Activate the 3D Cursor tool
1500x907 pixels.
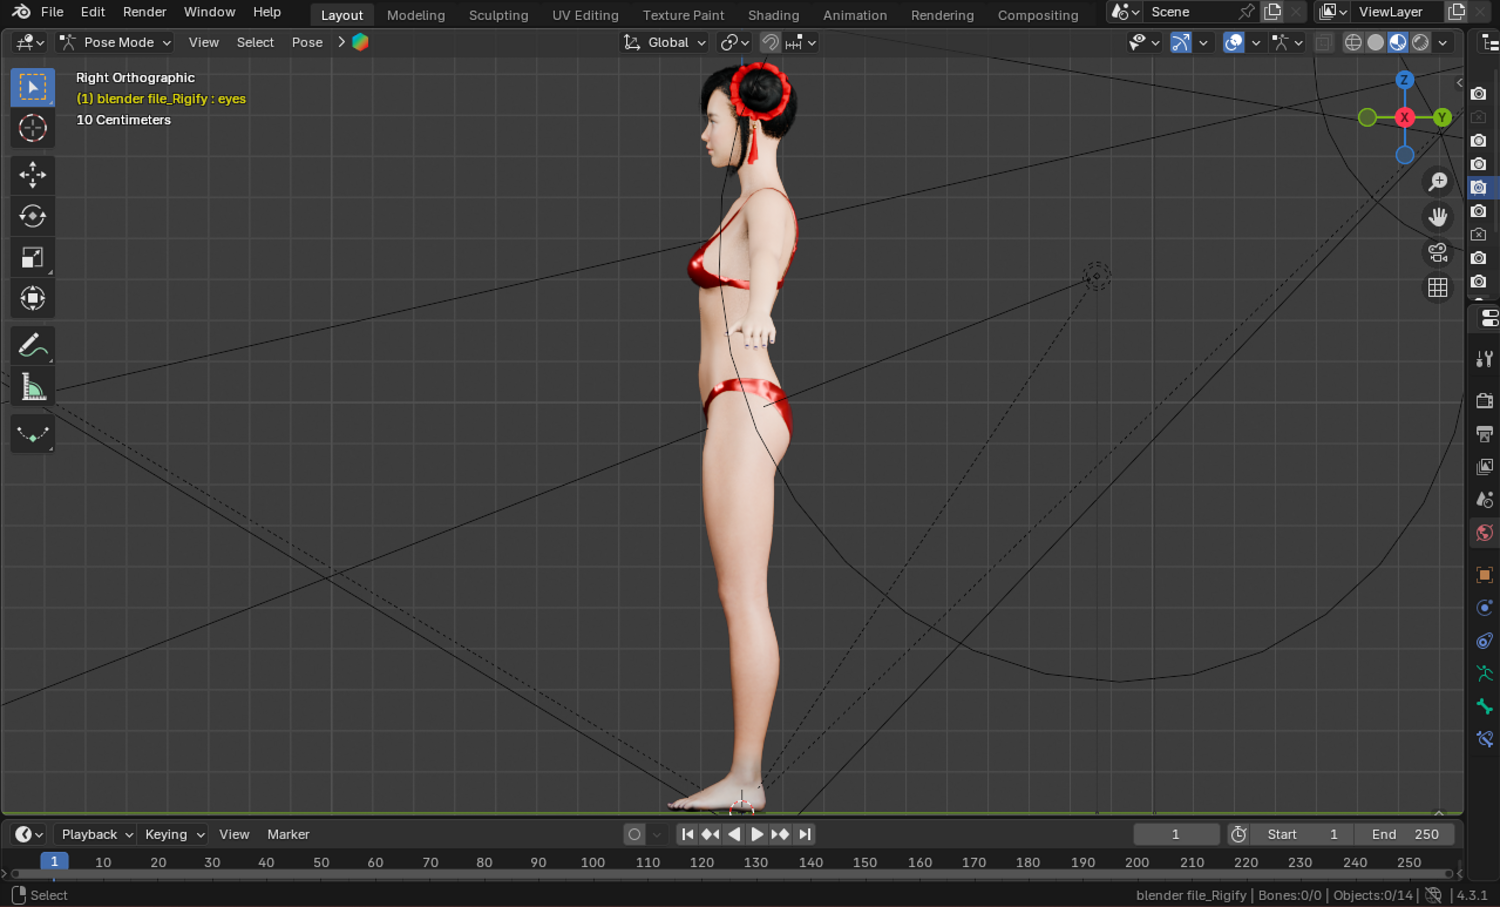[32, 128]
